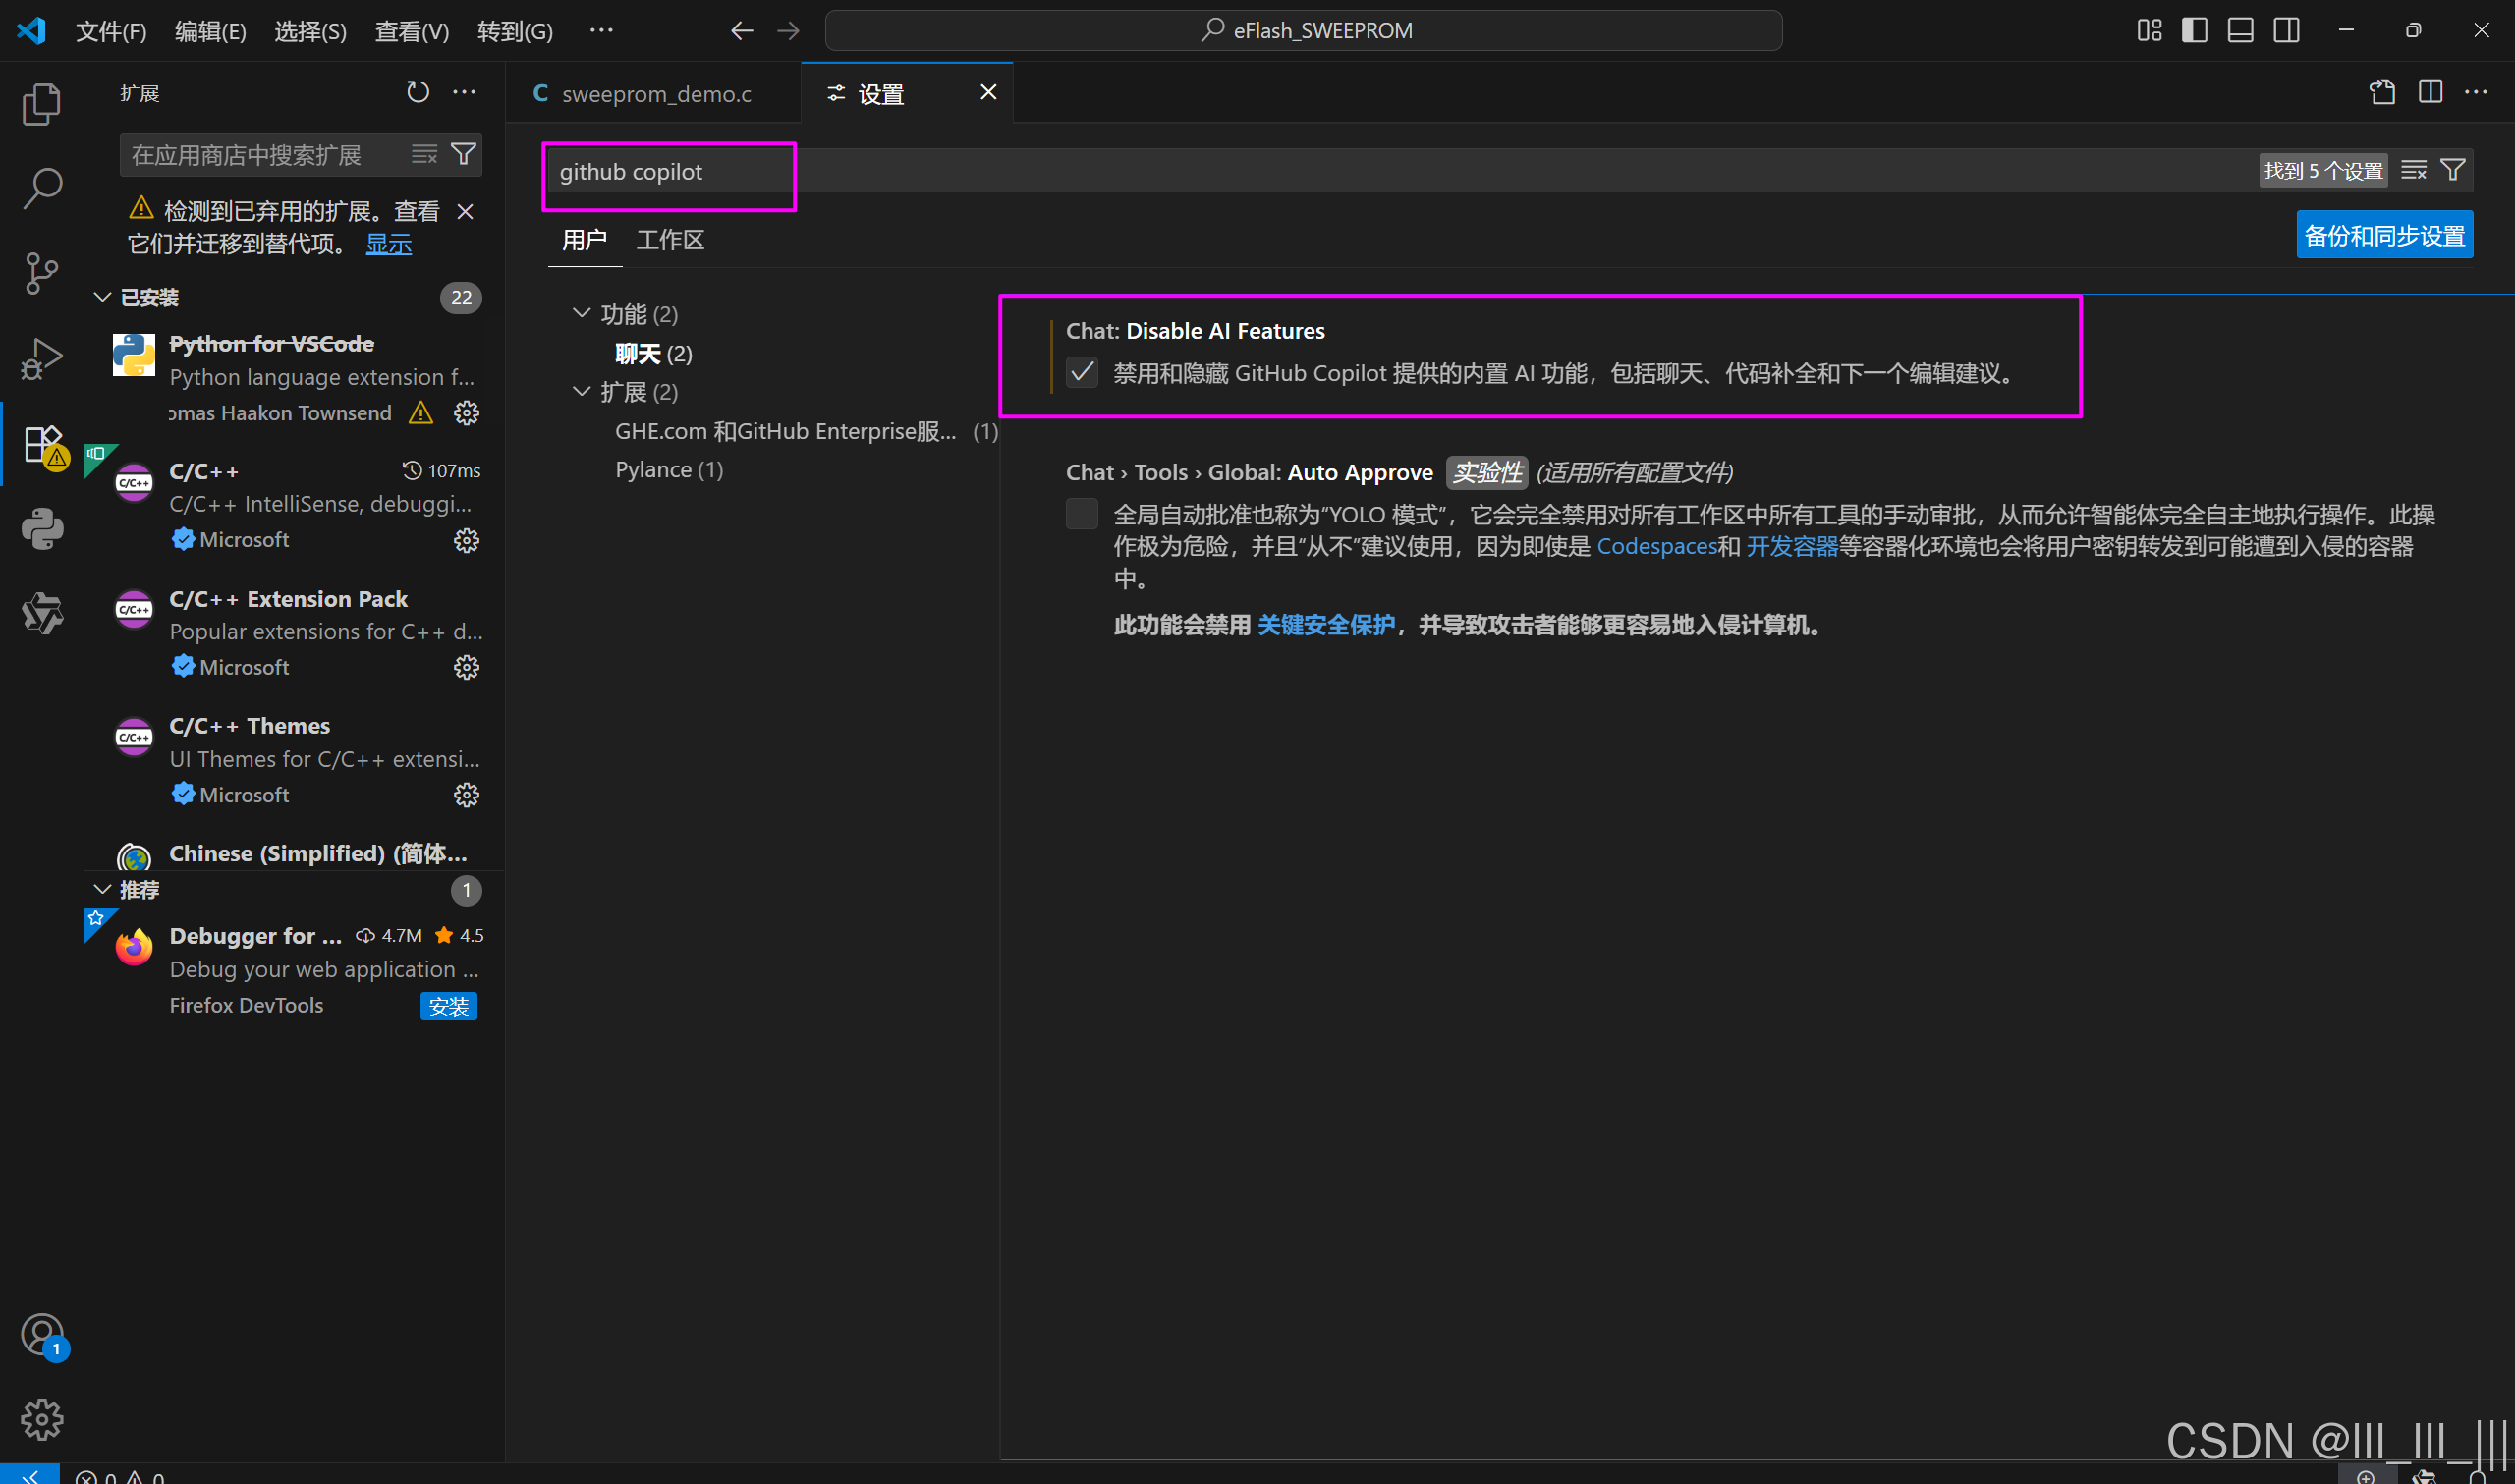The width and height of the screenshot is (2515, 1484).
Task: Open the 文件(F) menu
Action: (x=111, y=31)
